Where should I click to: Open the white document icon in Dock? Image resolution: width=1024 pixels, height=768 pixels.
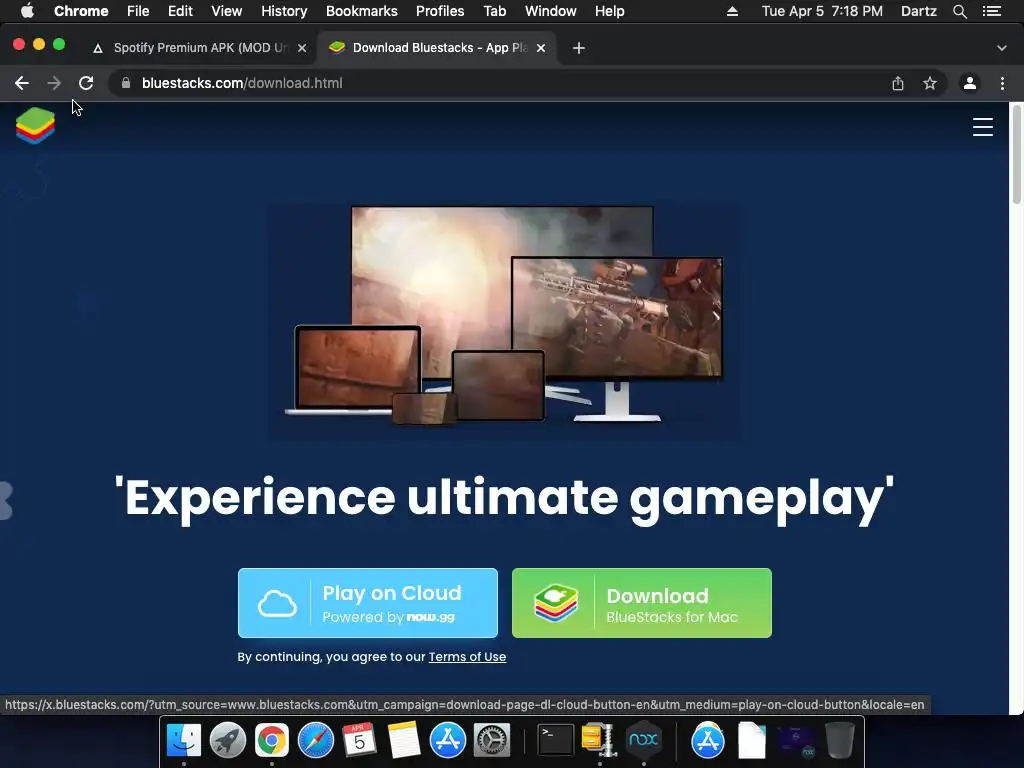(752, 740)
